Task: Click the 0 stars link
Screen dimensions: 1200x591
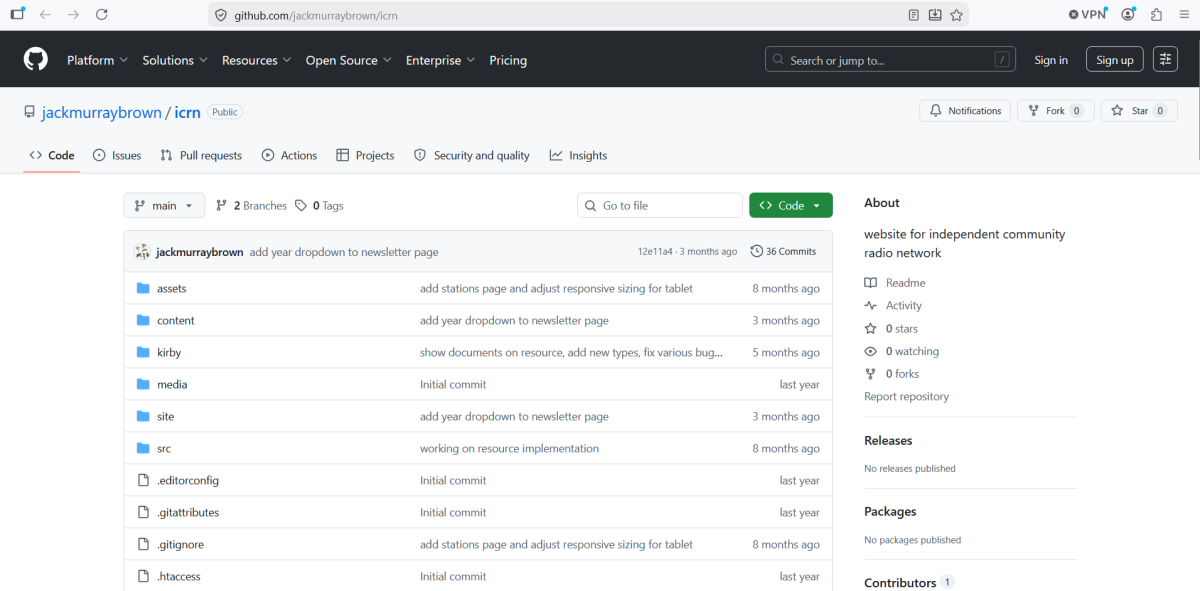Action: (x=891, y=329)
